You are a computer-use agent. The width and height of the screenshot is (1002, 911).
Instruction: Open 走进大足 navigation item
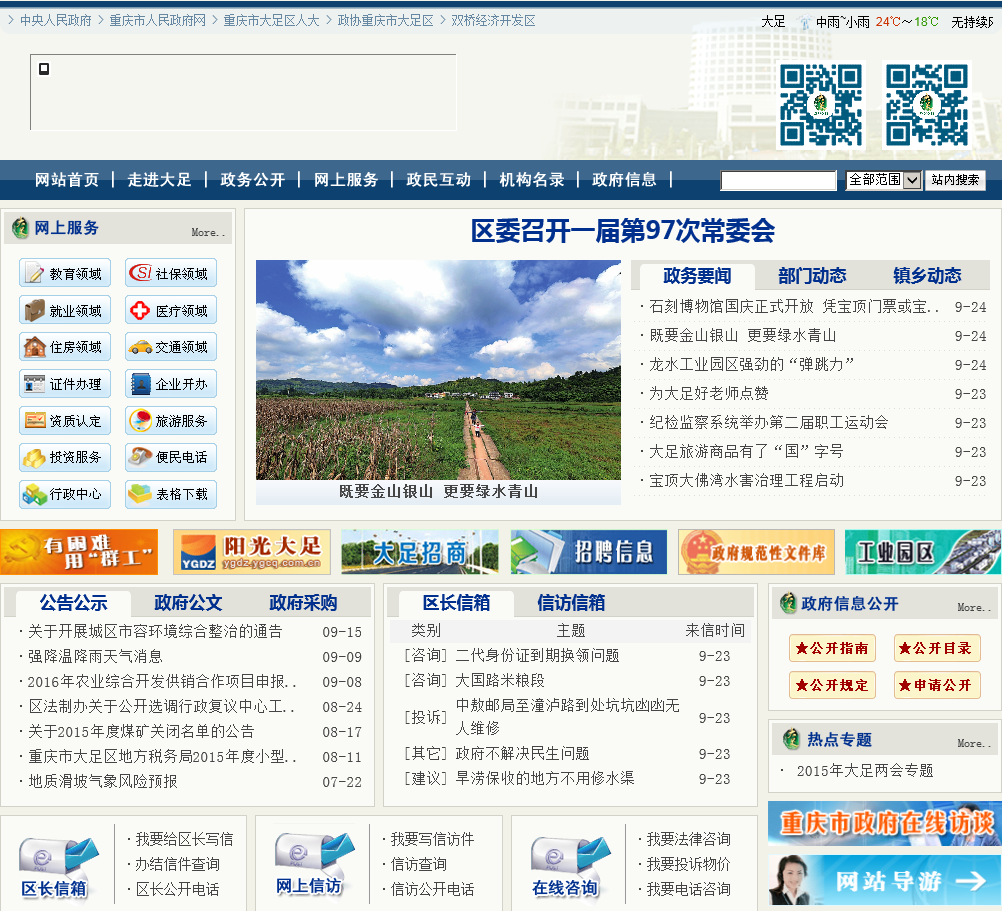159,180
